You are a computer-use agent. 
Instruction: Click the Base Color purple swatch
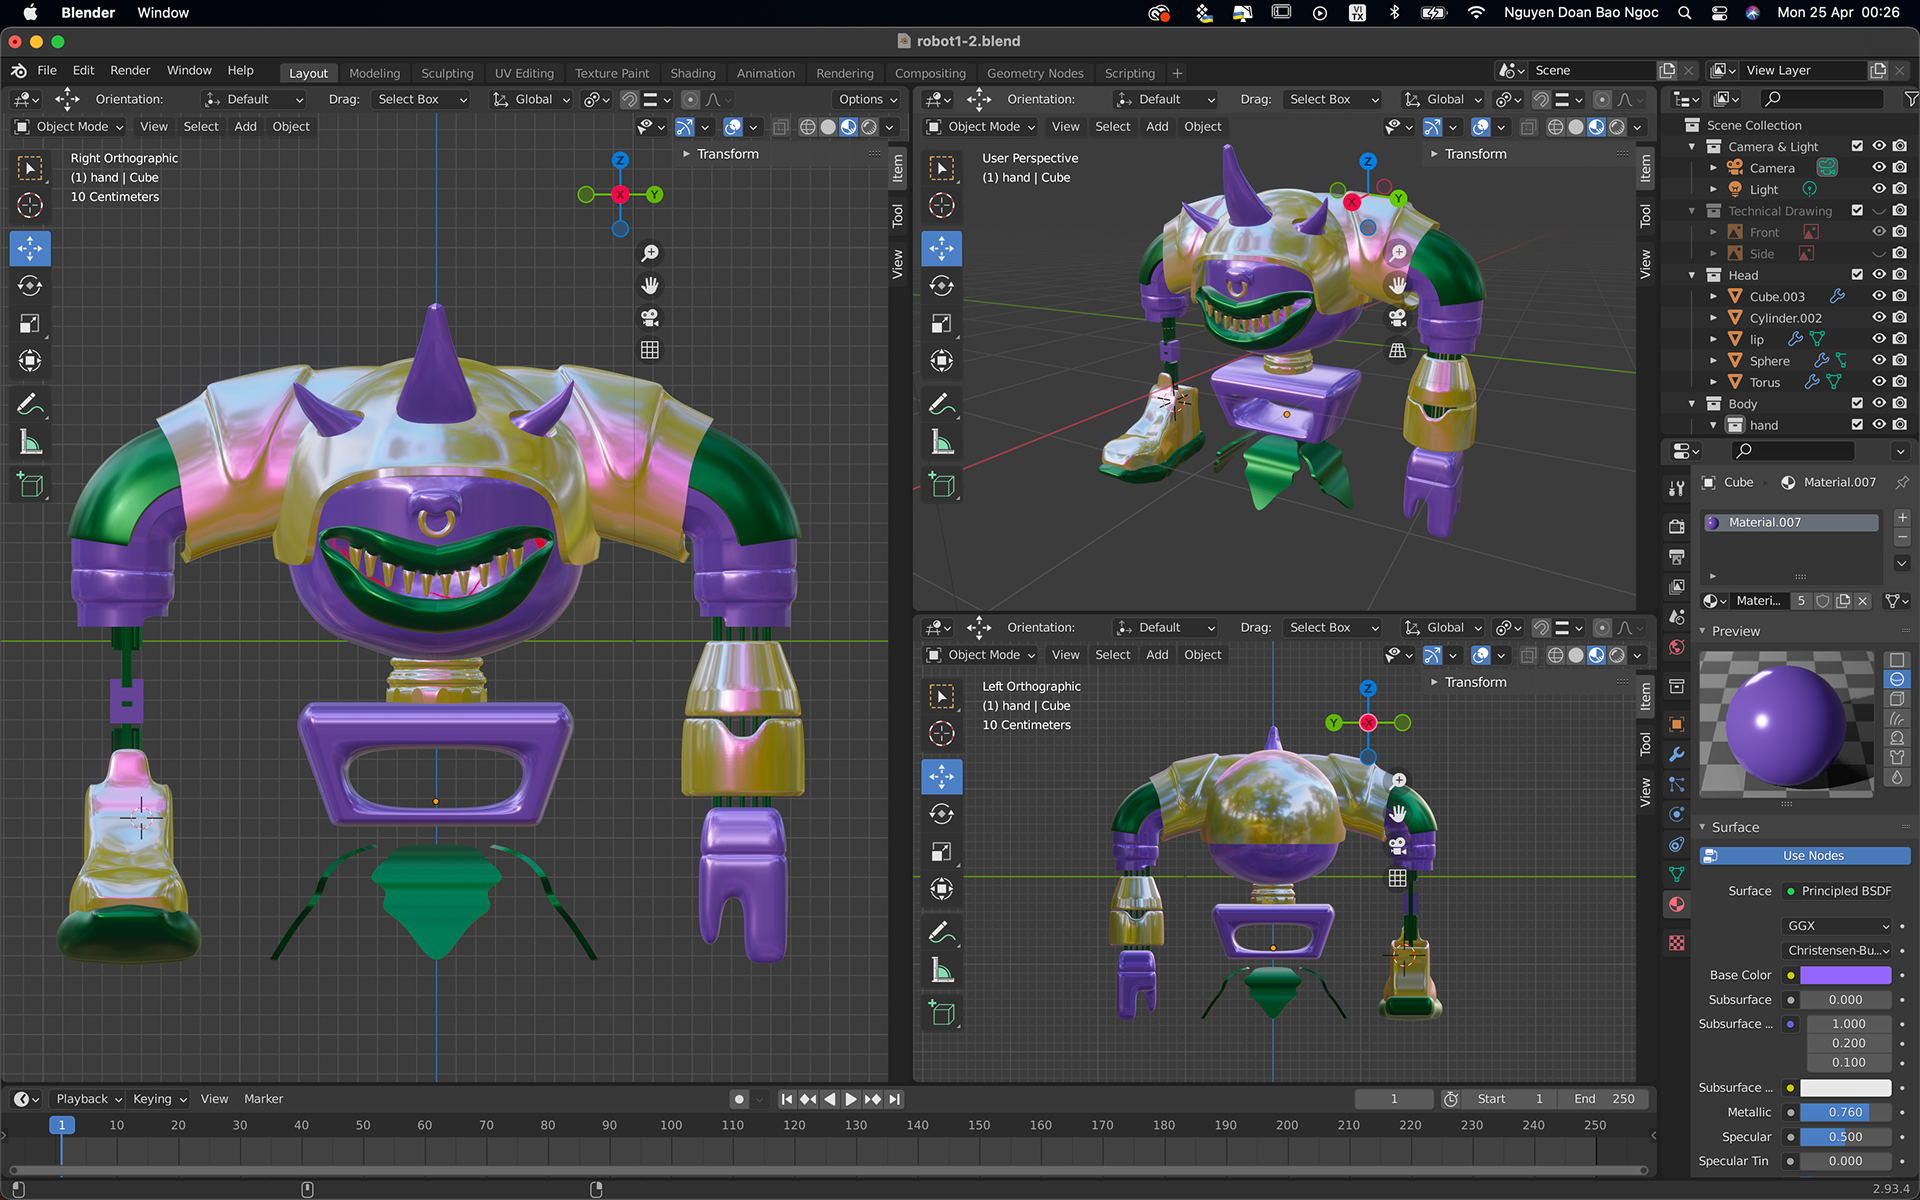pyautogui.click(x=1845, y=975)
